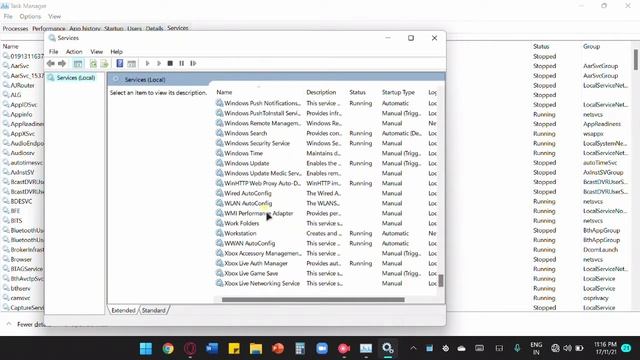640x360 pixels.
Task: Select Windows Security Service row
Action: coord(325,143)
